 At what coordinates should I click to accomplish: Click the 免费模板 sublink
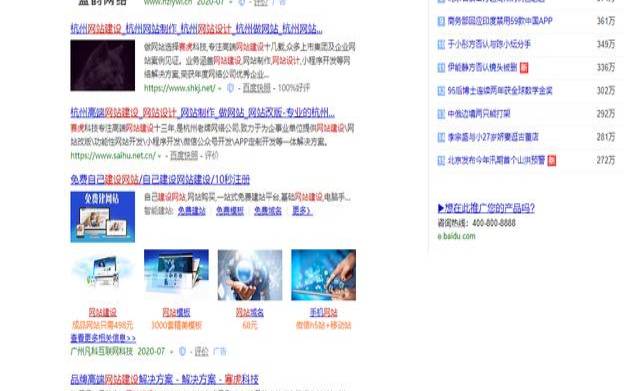[x=230, y=211]
